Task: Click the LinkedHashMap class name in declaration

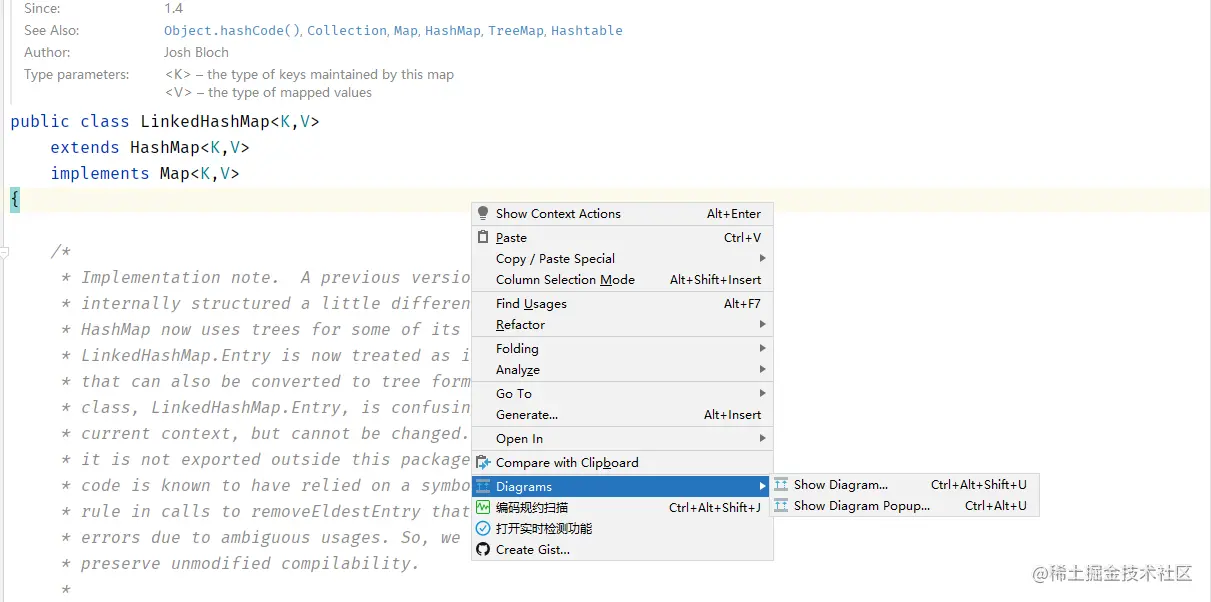Action: click(x=205, y=121)
